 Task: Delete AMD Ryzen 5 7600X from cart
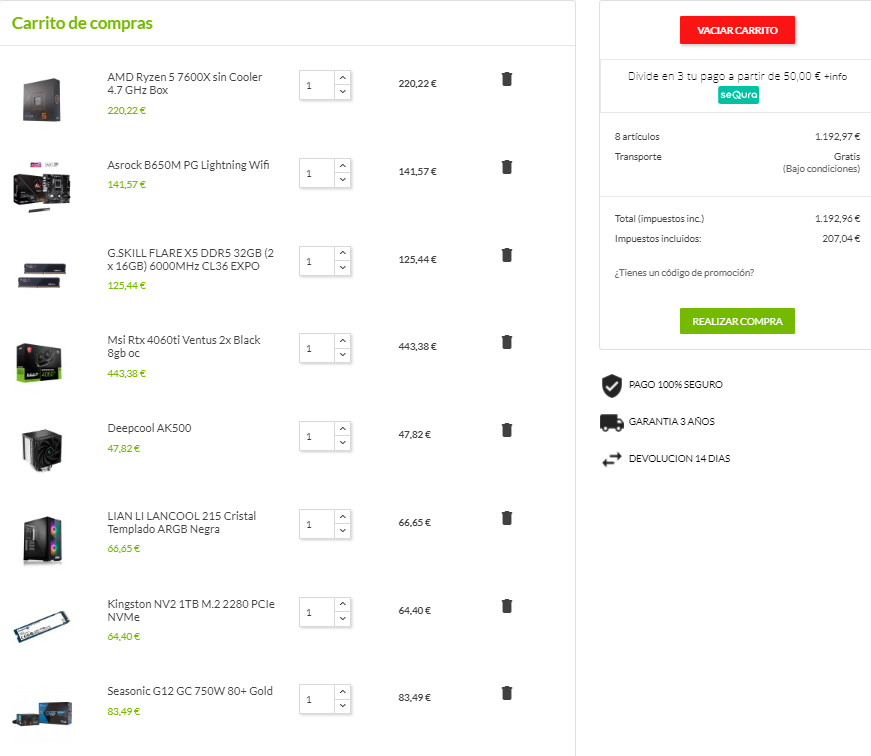pos(507,79)
